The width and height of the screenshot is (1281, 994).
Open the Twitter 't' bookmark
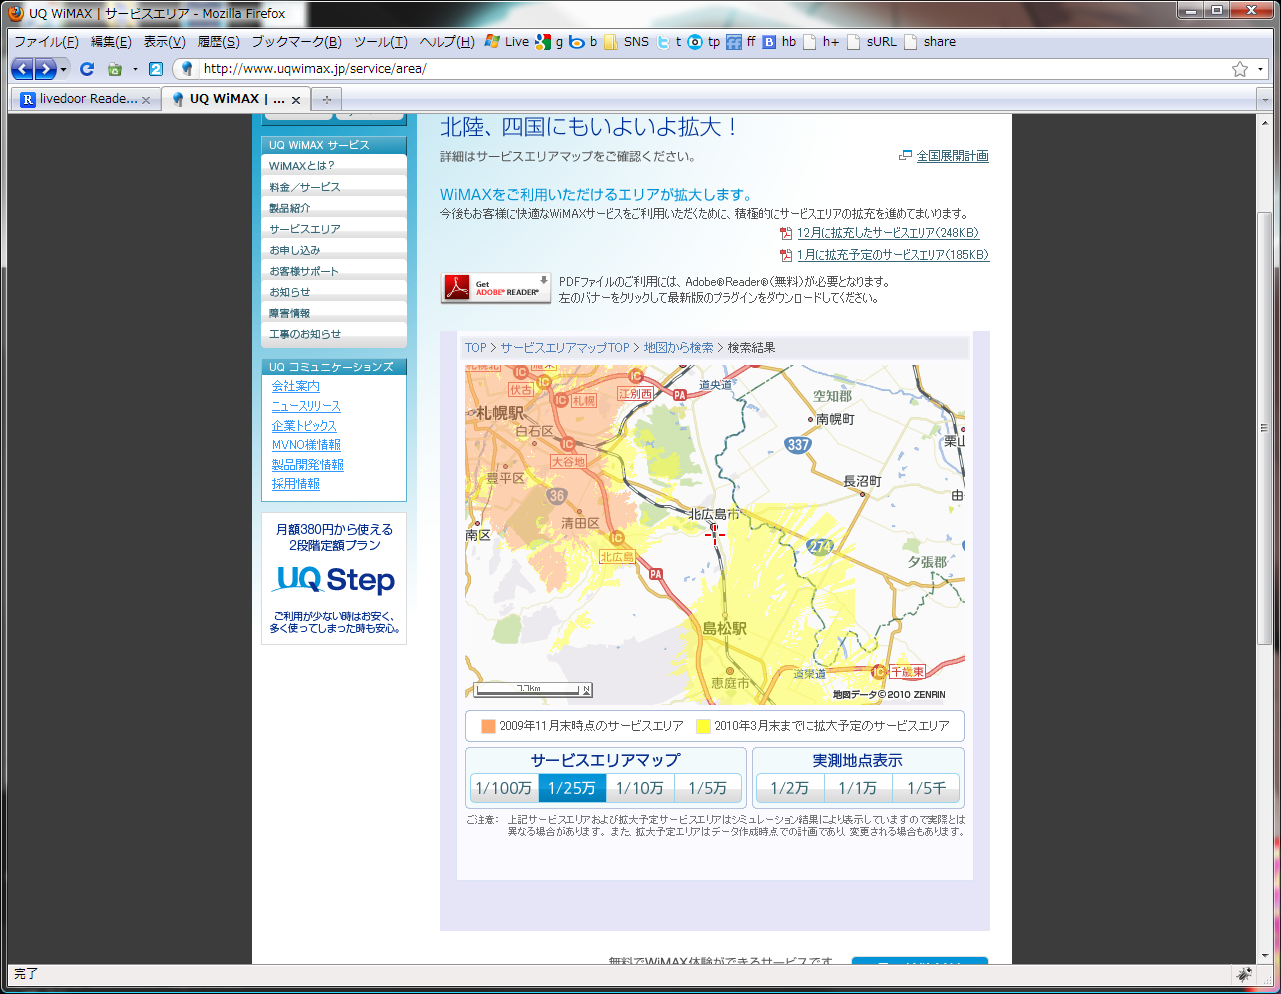pos(669,41)
